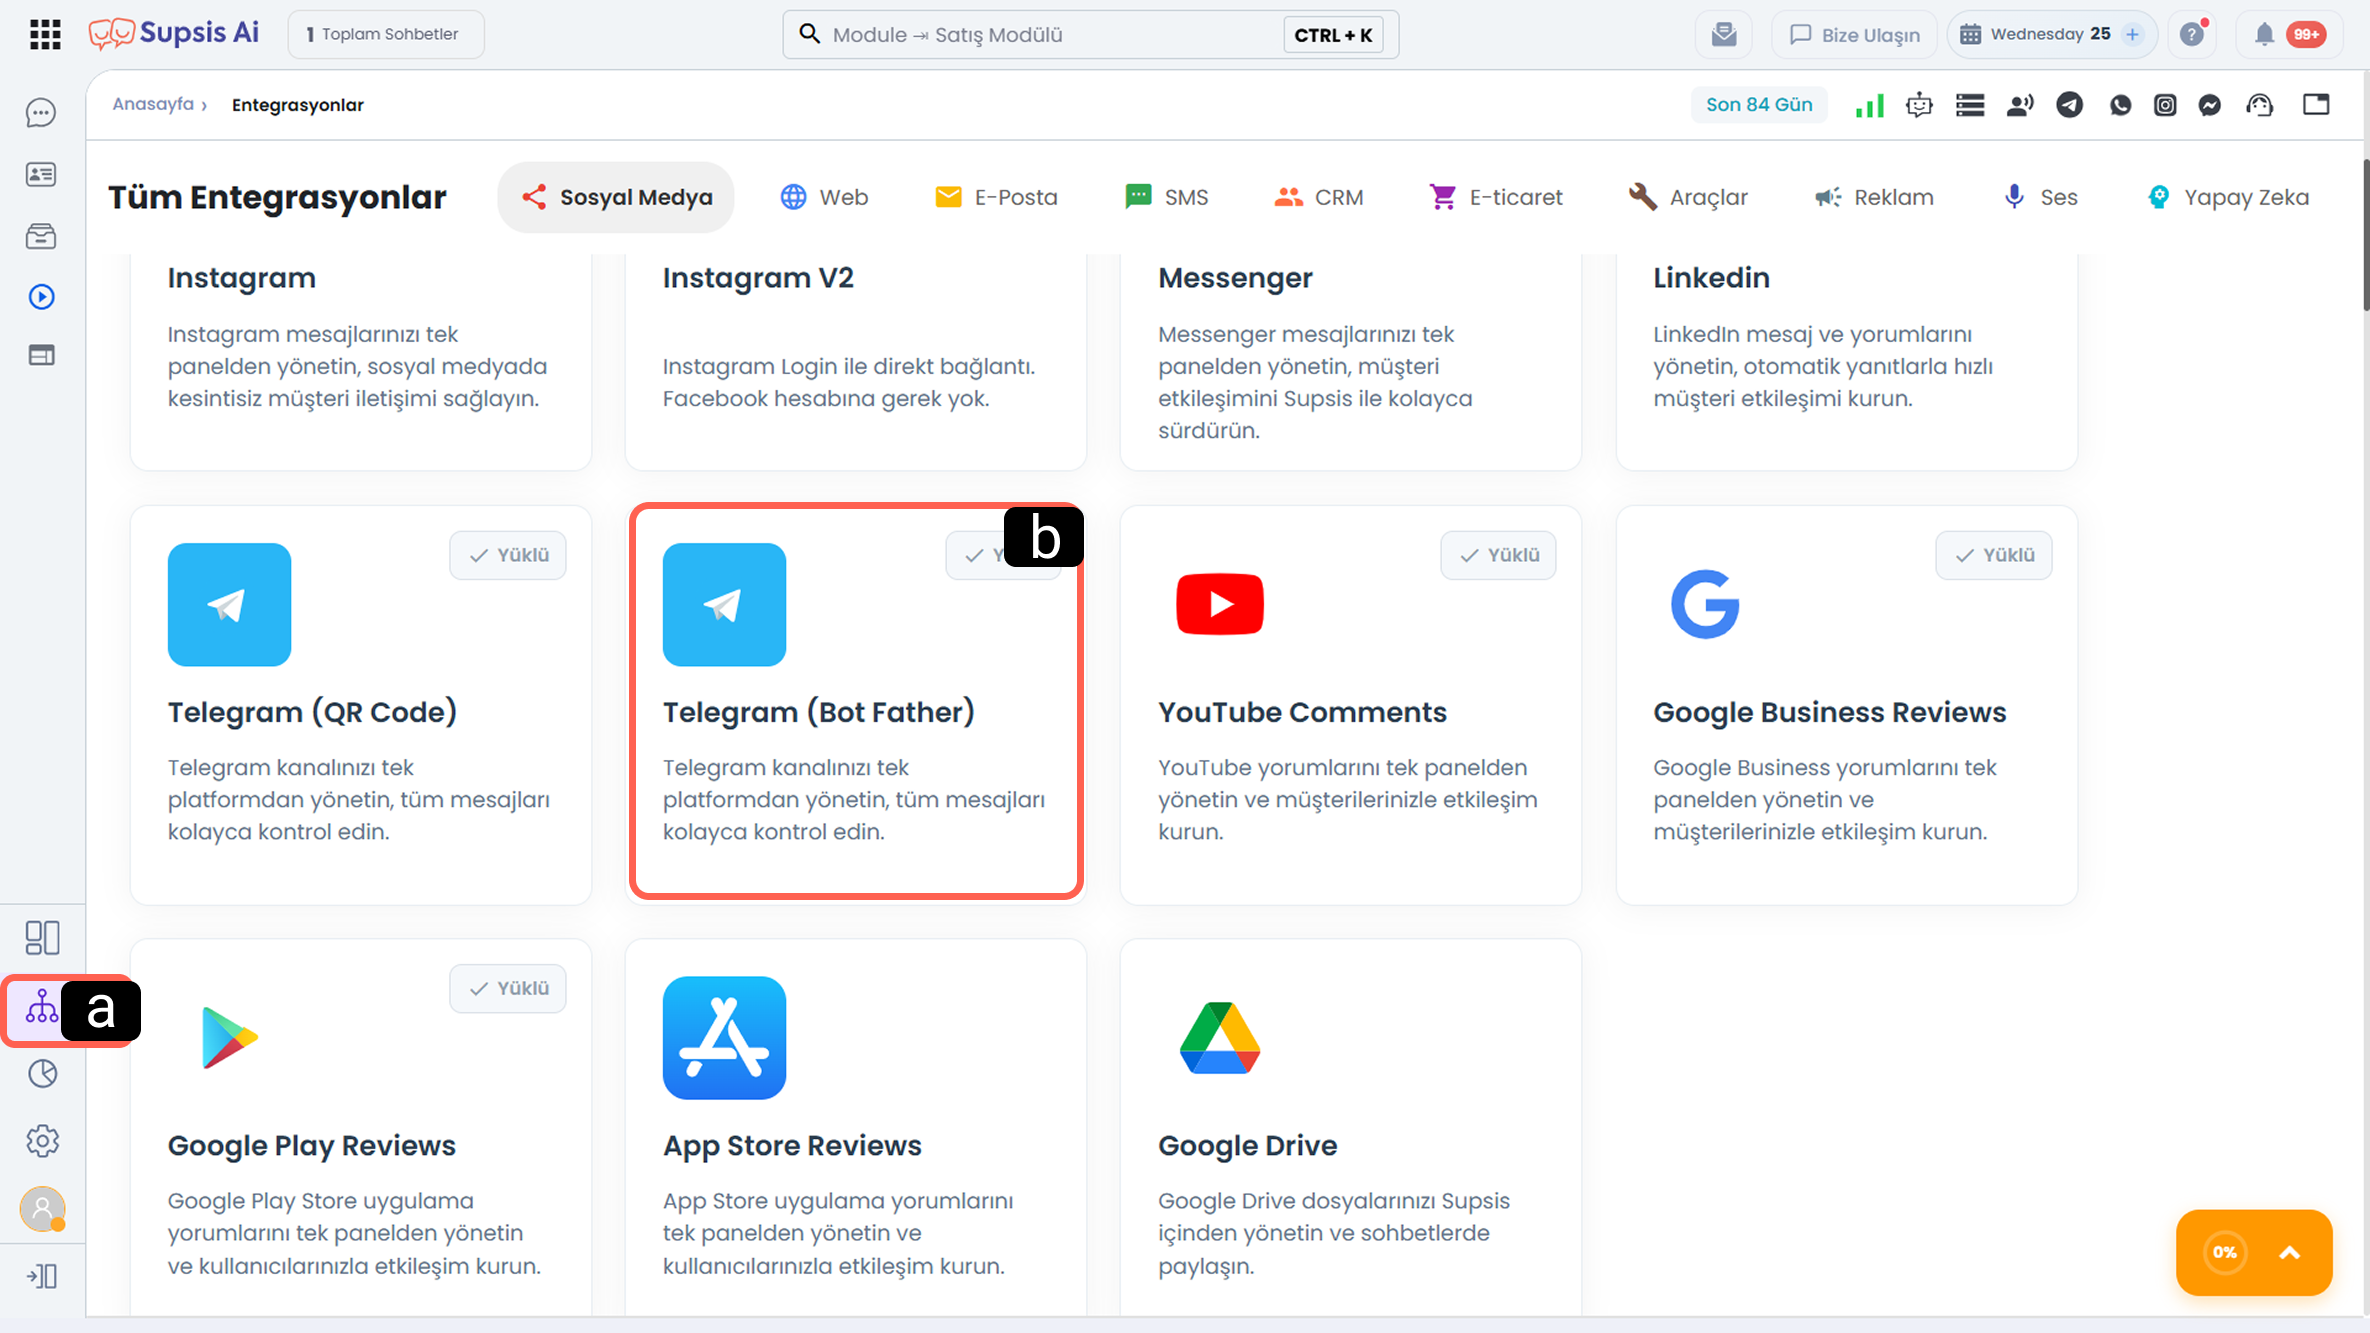Open the apps grid menu icon
Screen dimensions: 2370x1333
(45, 34)
